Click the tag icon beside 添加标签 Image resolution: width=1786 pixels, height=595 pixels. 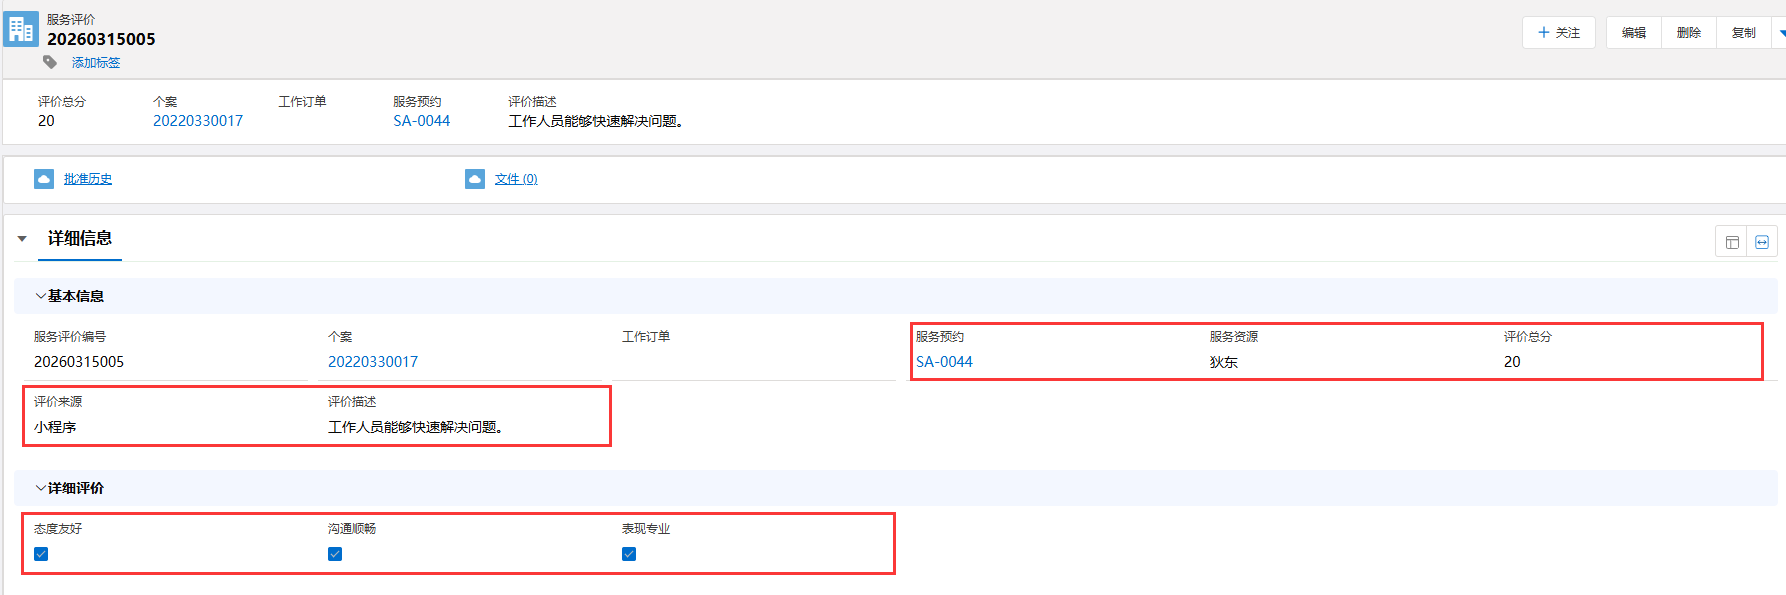[x=50, y=62]
